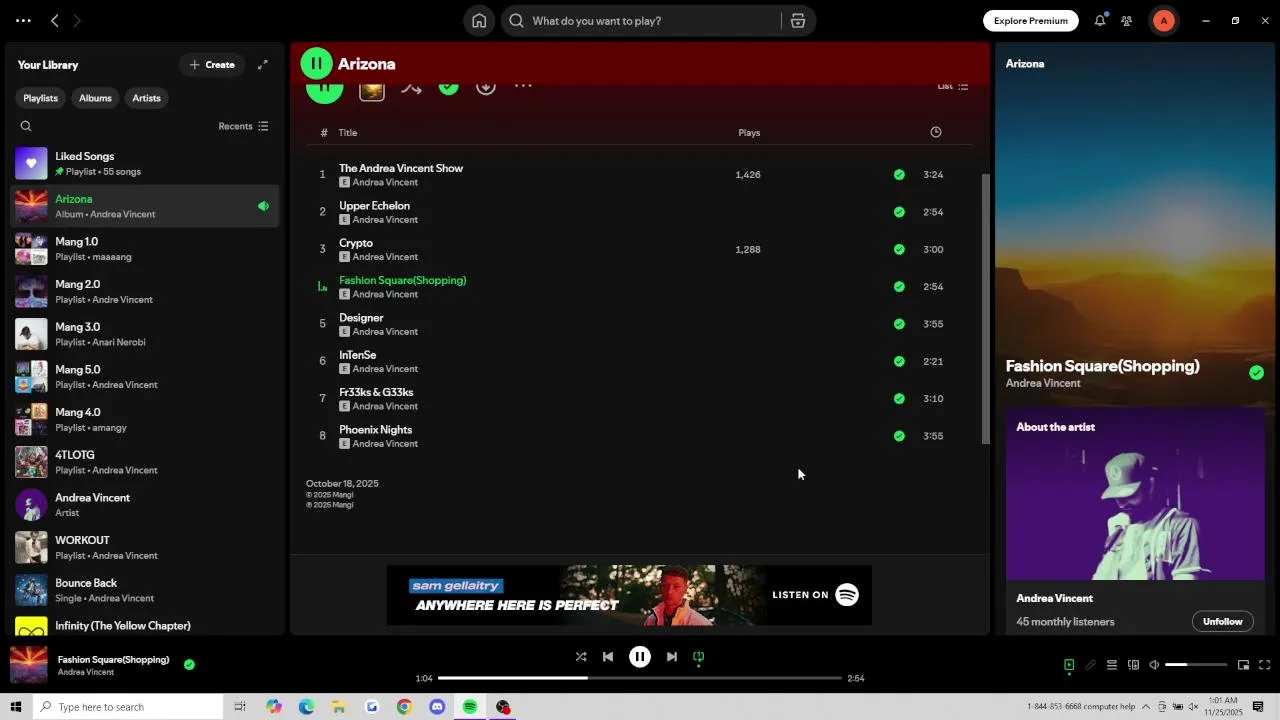Unfollow Andrea Vincent

tap(1222, 621)
